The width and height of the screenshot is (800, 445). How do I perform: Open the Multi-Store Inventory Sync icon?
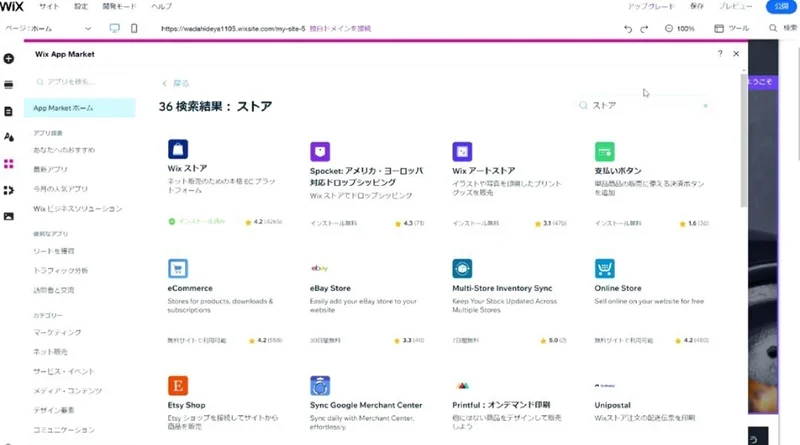[x=462, y=268]
